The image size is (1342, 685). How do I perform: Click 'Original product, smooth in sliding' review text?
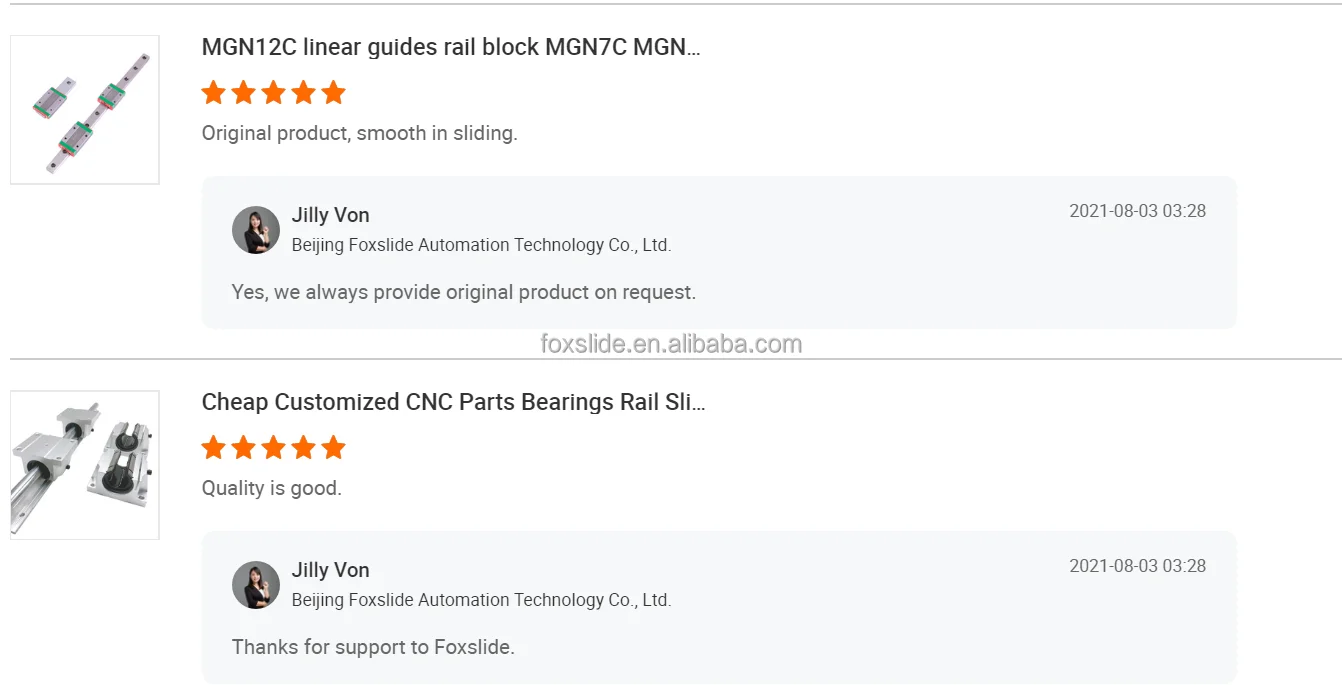pos(359,133)
